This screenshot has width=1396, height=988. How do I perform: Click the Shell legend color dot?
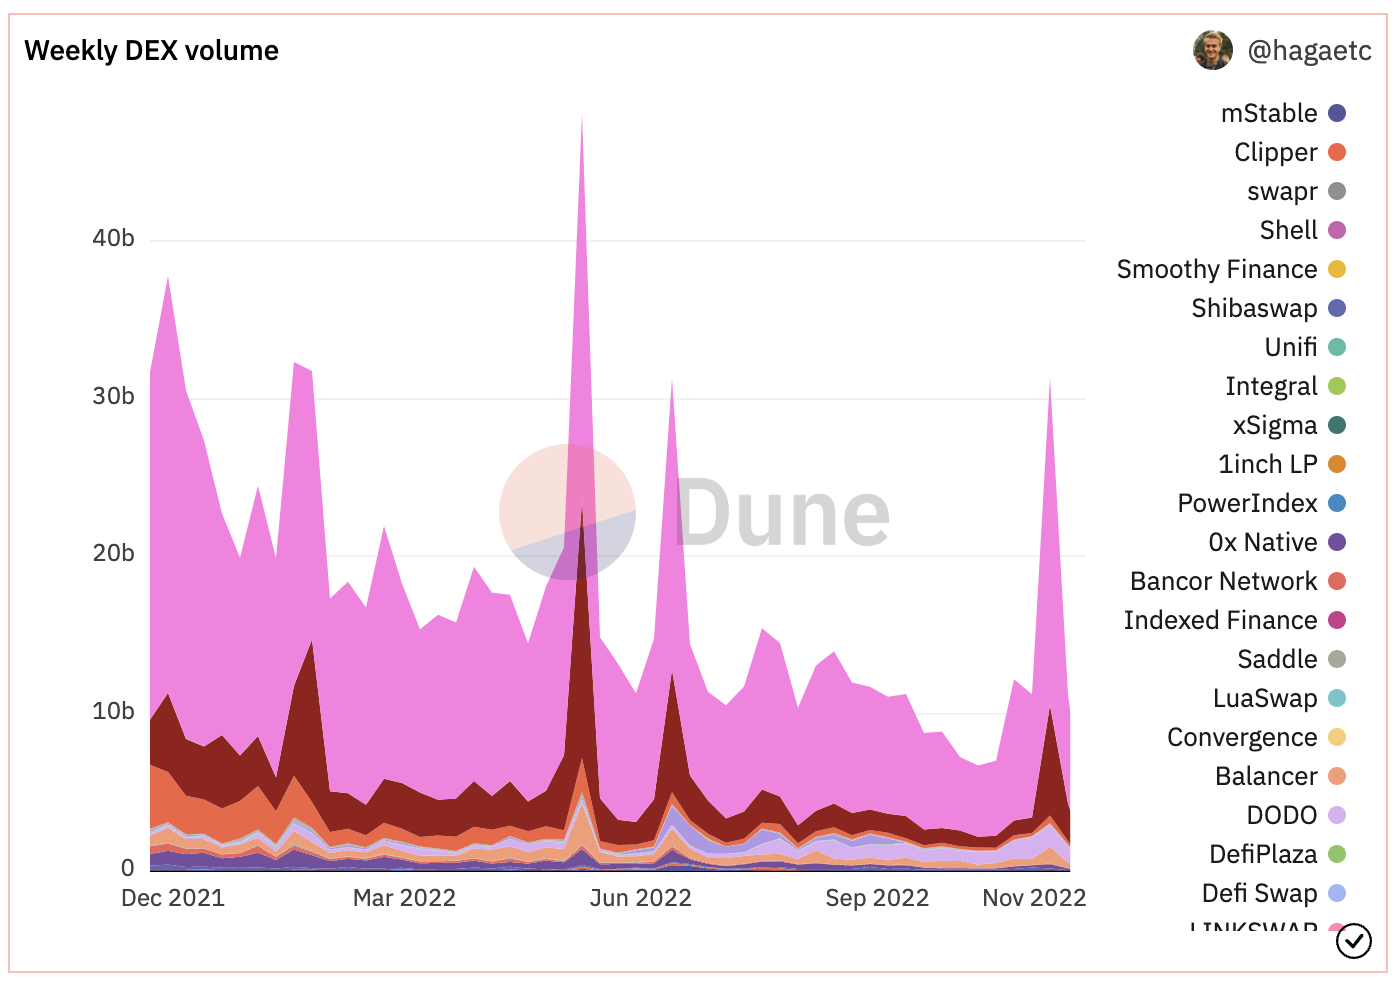click(1337, 231)
